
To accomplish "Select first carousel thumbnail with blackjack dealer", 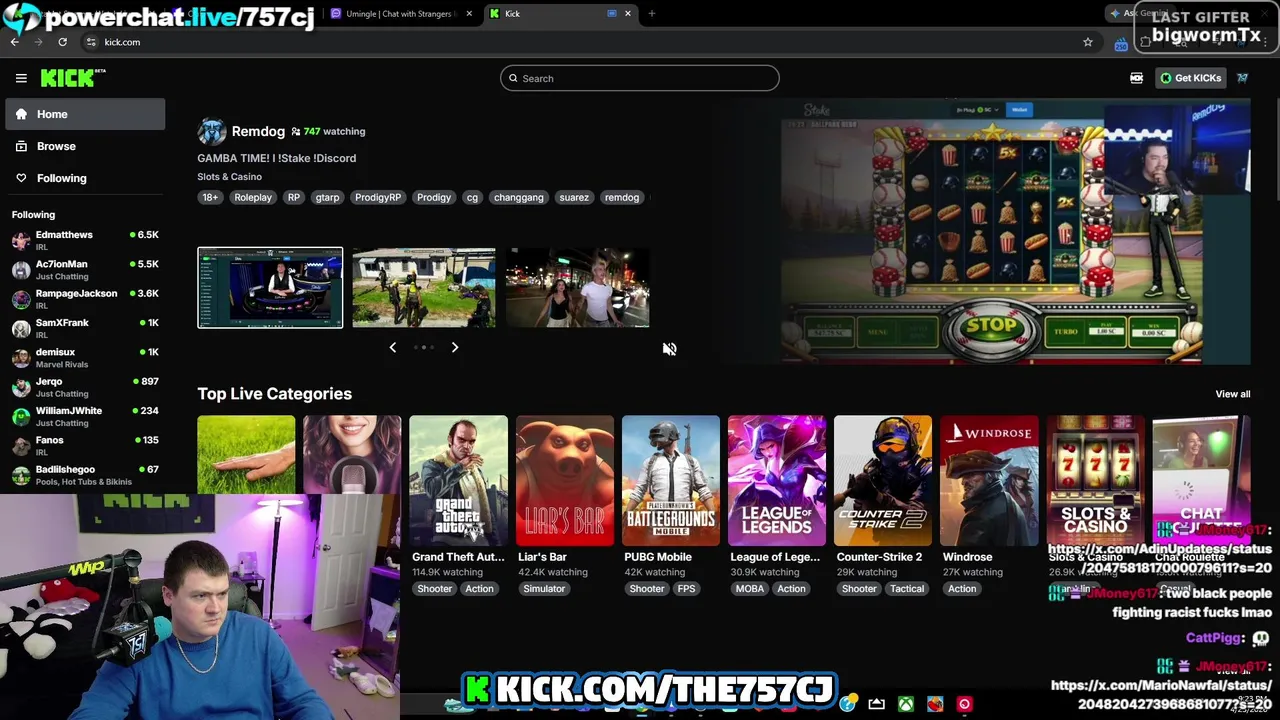I will pos(270,287).
